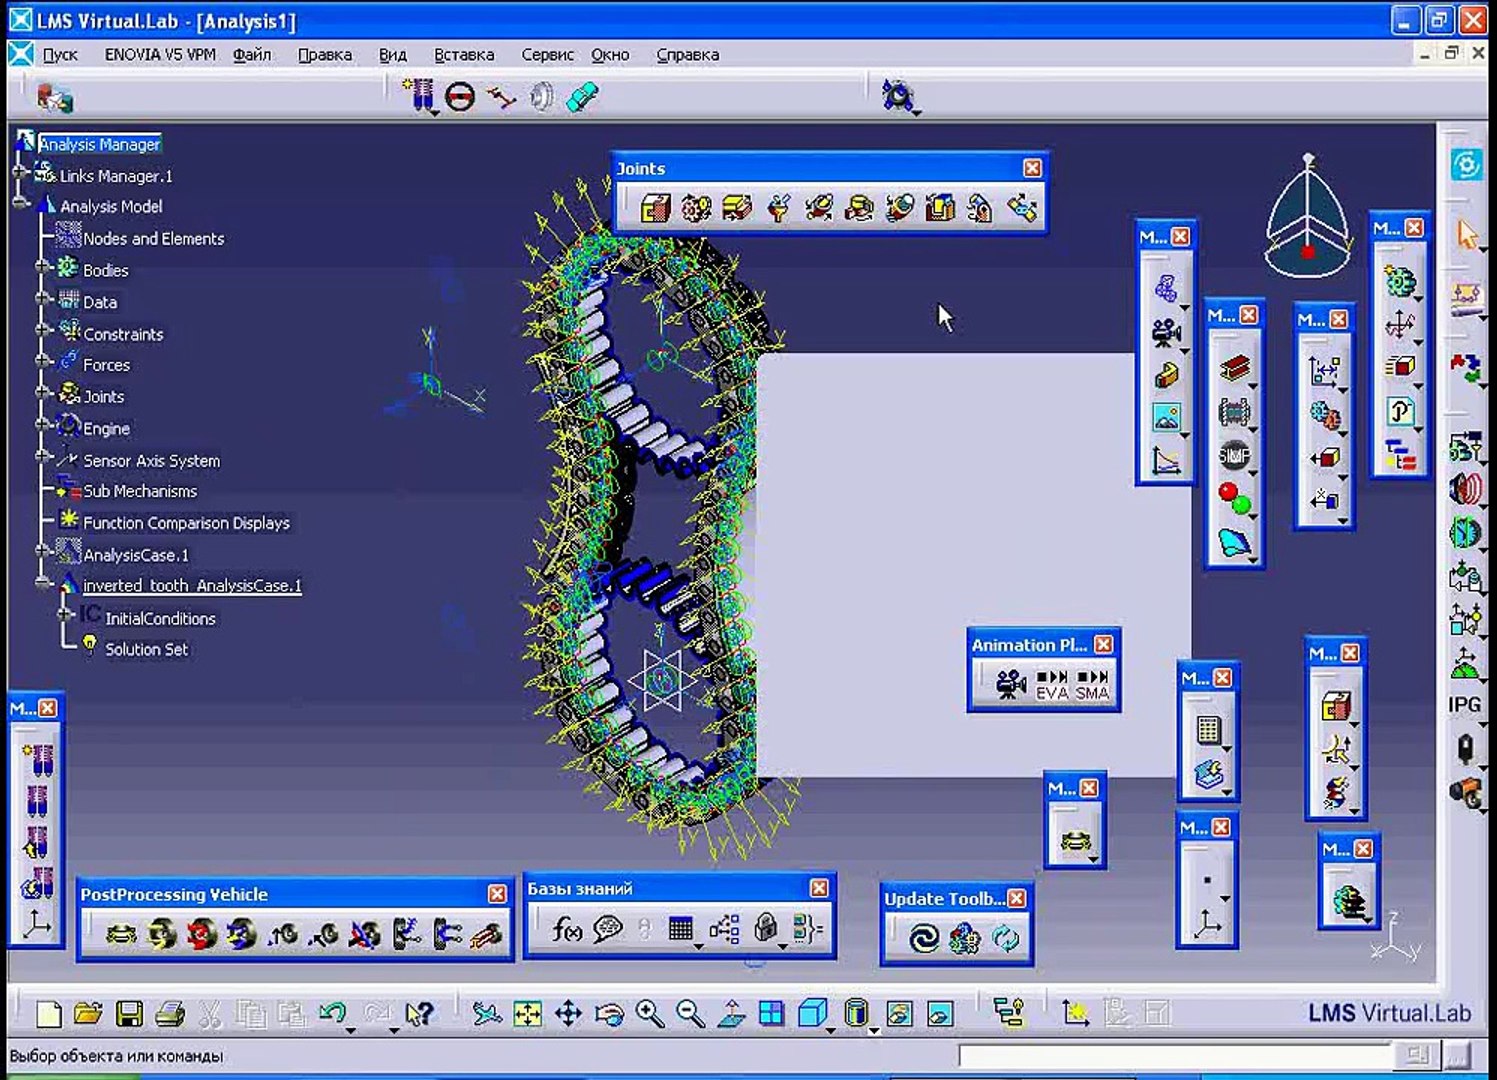Expand the Links Manager.1 tree node
Image resolution: width=1497 pixels, height=1080 pixels.
pyautogui.click(x=20, y=172)
